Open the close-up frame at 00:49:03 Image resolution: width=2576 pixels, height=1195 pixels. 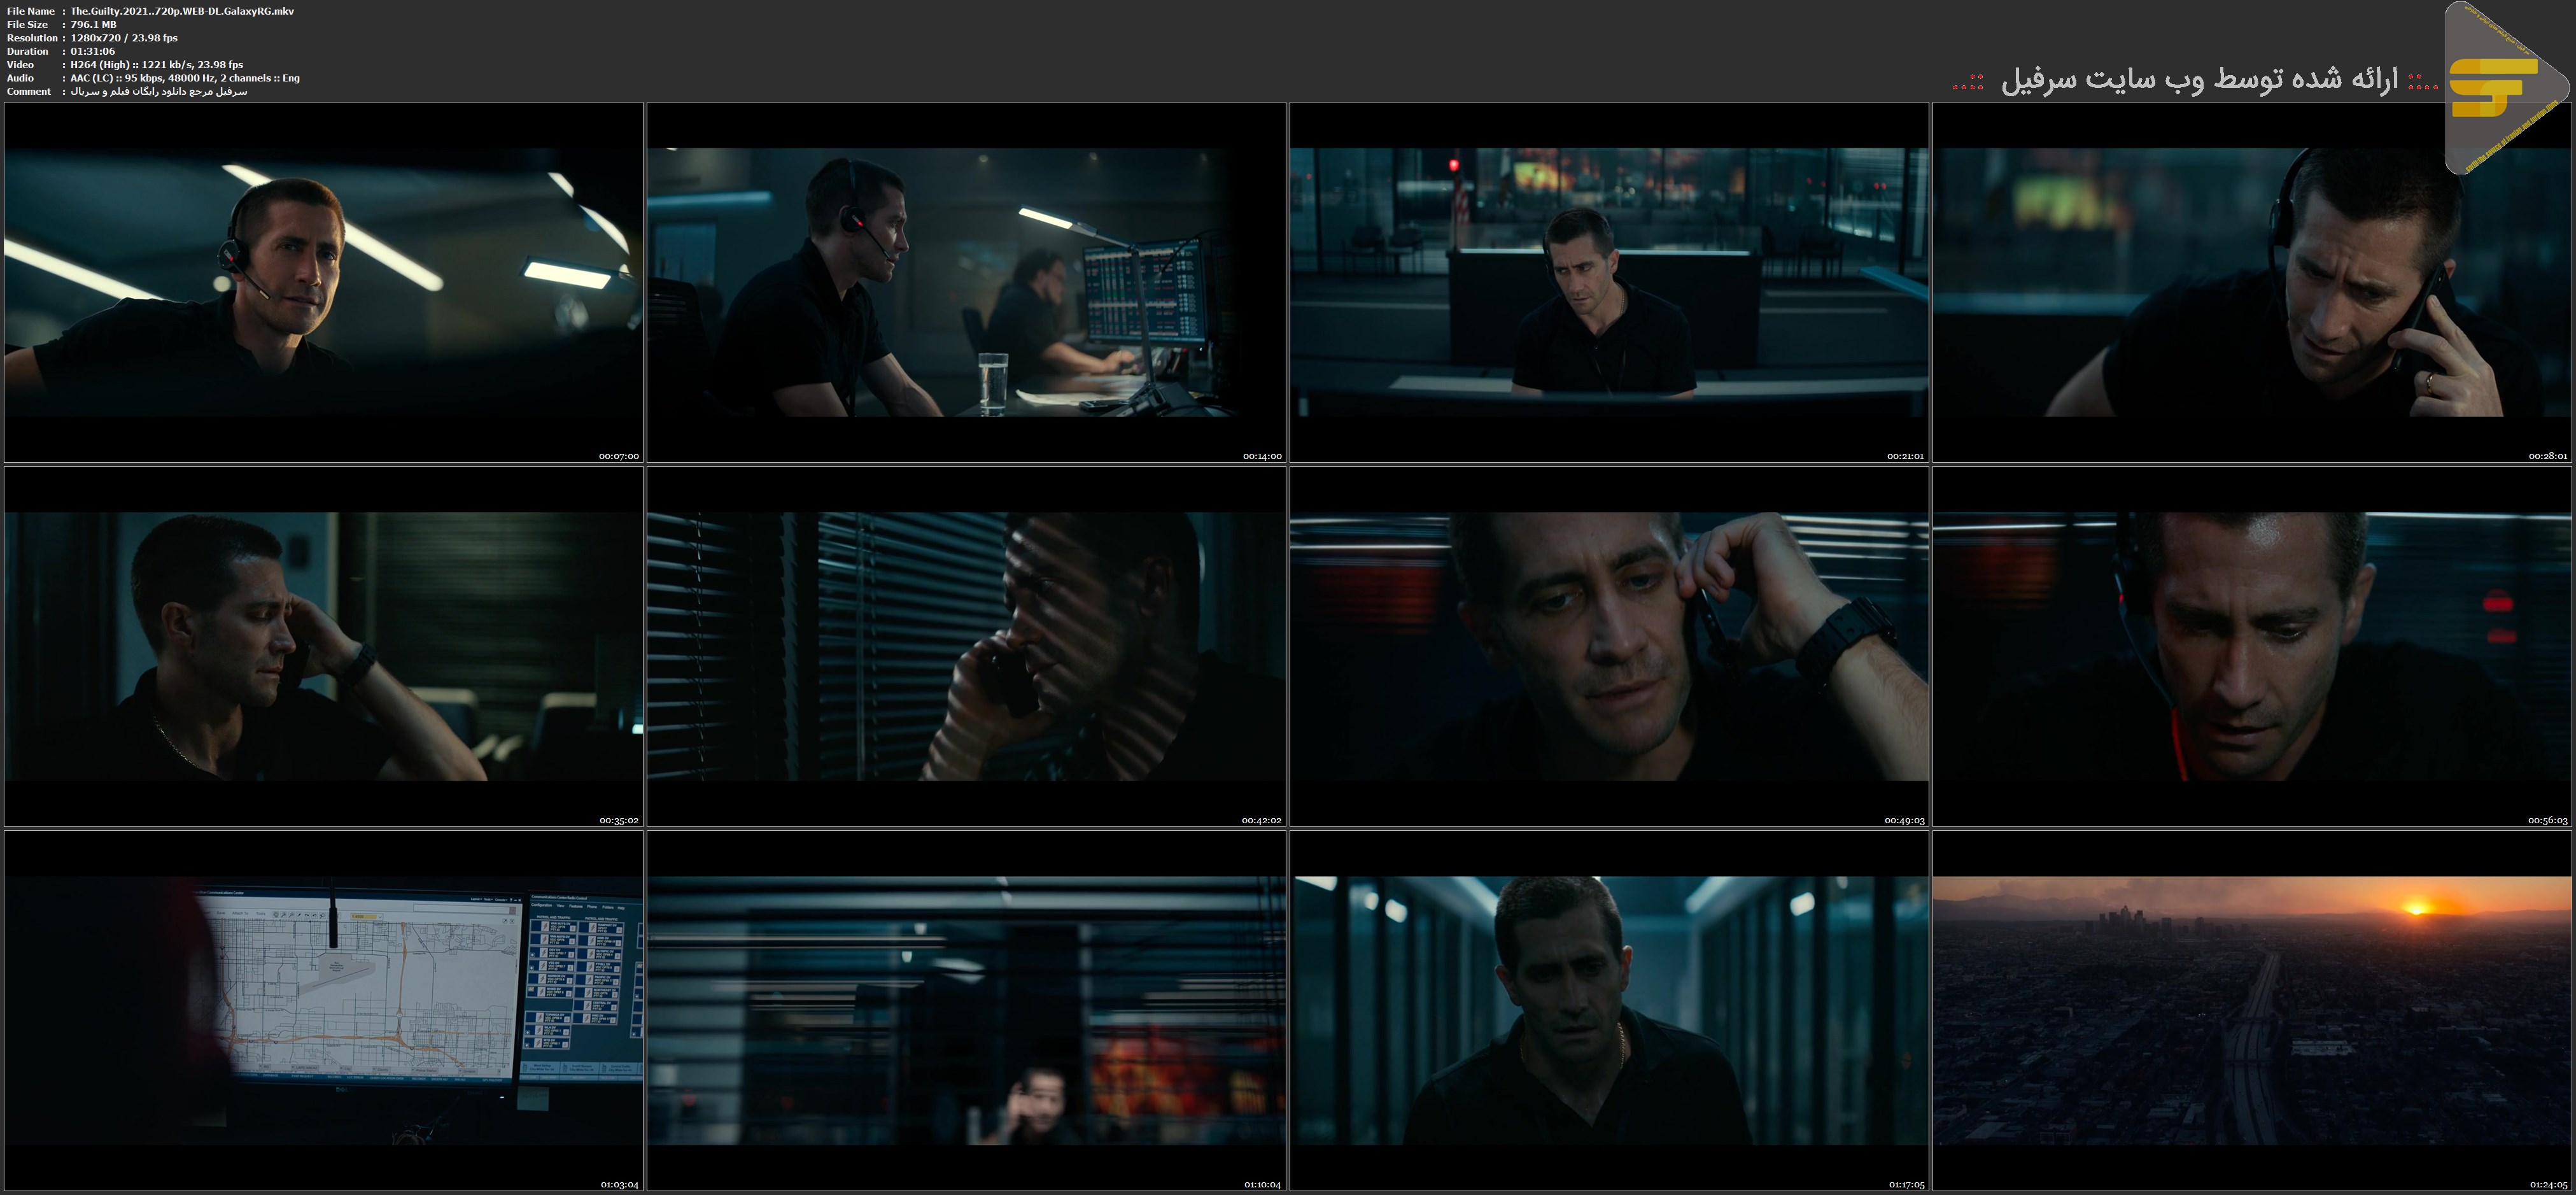tap(1609, 646)
